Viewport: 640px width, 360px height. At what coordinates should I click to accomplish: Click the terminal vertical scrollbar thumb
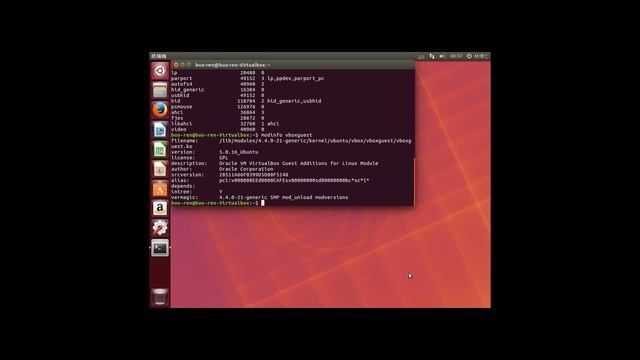[414, 182]
